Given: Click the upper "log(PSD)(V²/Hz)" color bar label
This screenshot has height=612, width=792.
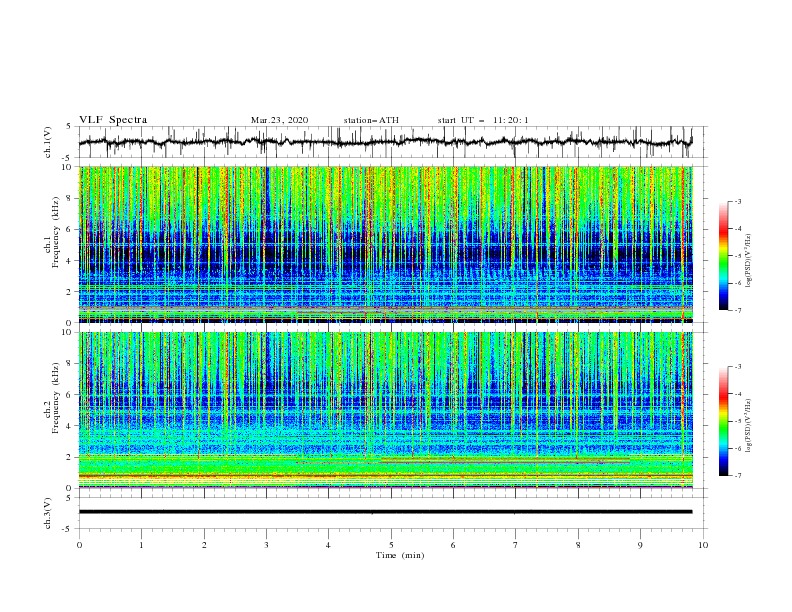Looking at the screenshot, I should 749,261.
